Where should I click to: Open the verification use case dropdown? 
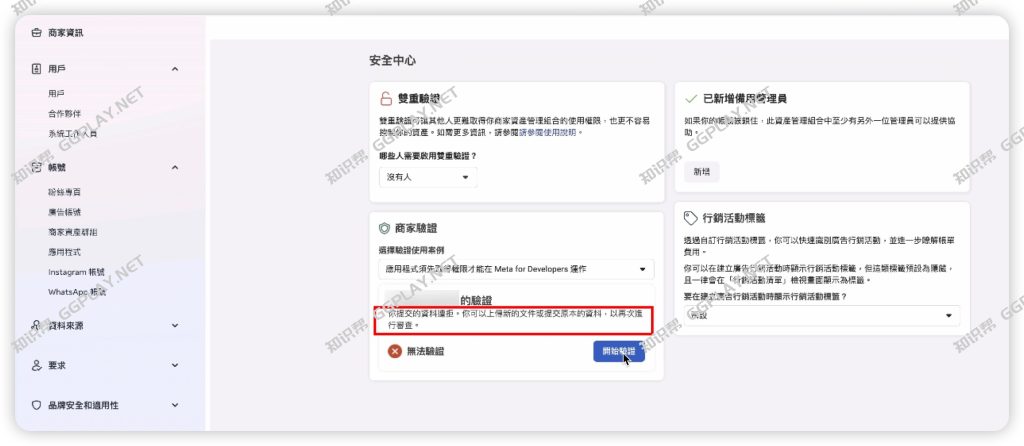coord(516,268)
